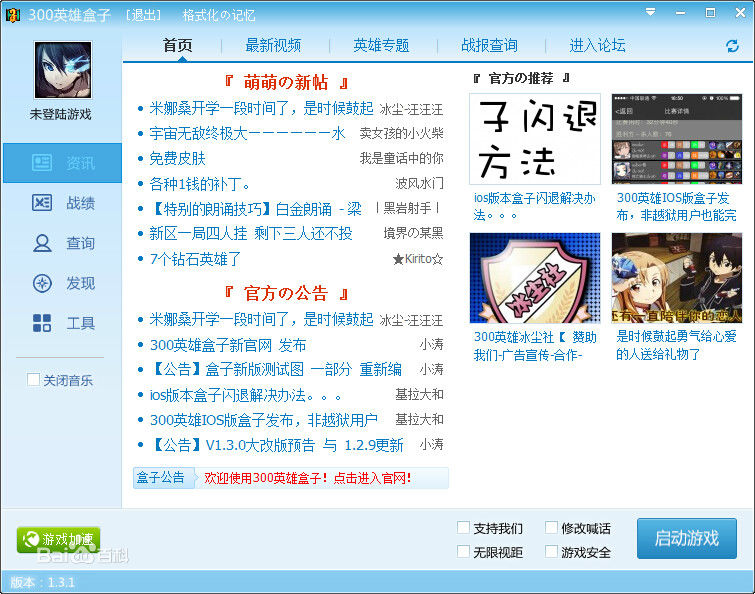
Task: Open the 【特别的朗诵技巧】白金朗诵 post
Action: [x=255, y=209]
